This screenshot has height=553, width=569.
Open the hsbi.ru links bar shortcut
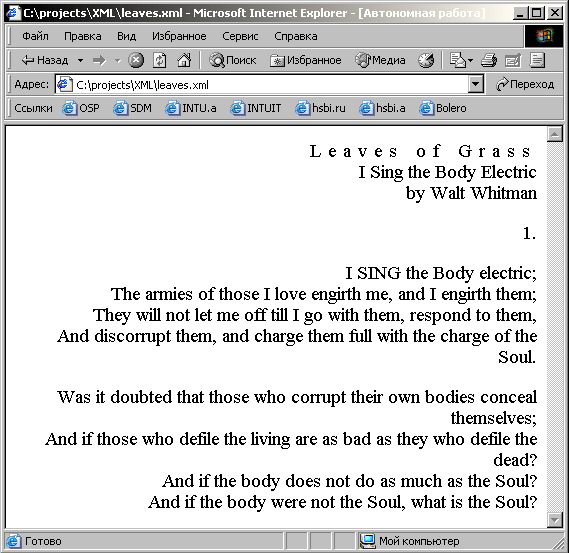click(320, 108)
